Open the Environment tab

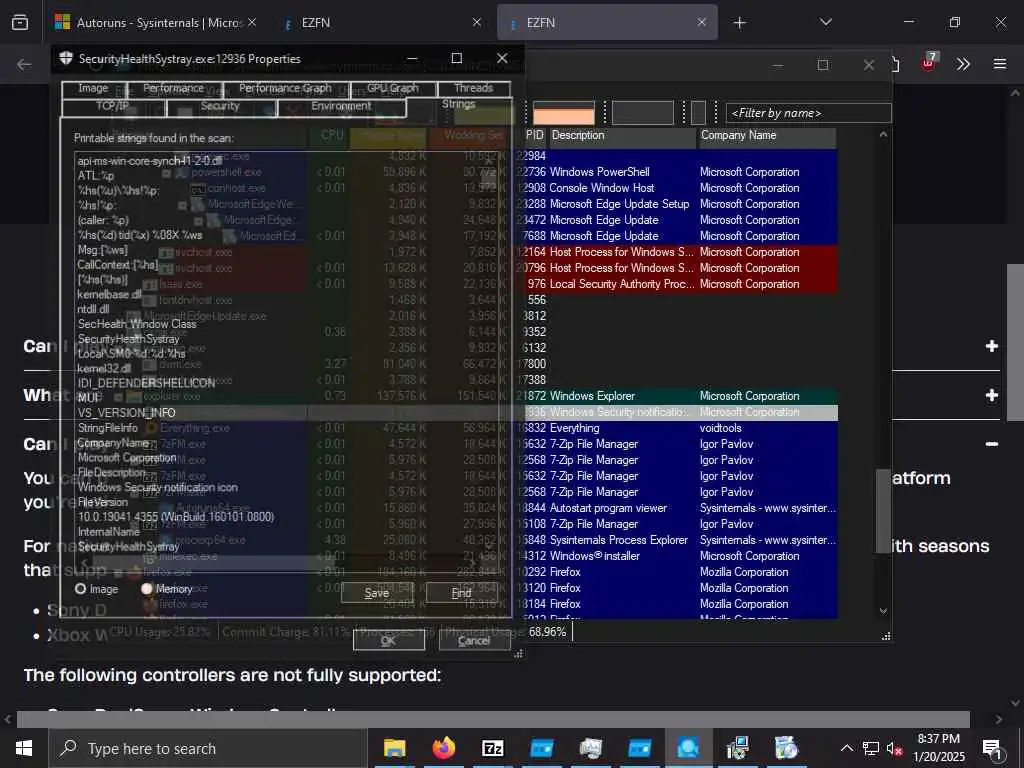point(342,107)
